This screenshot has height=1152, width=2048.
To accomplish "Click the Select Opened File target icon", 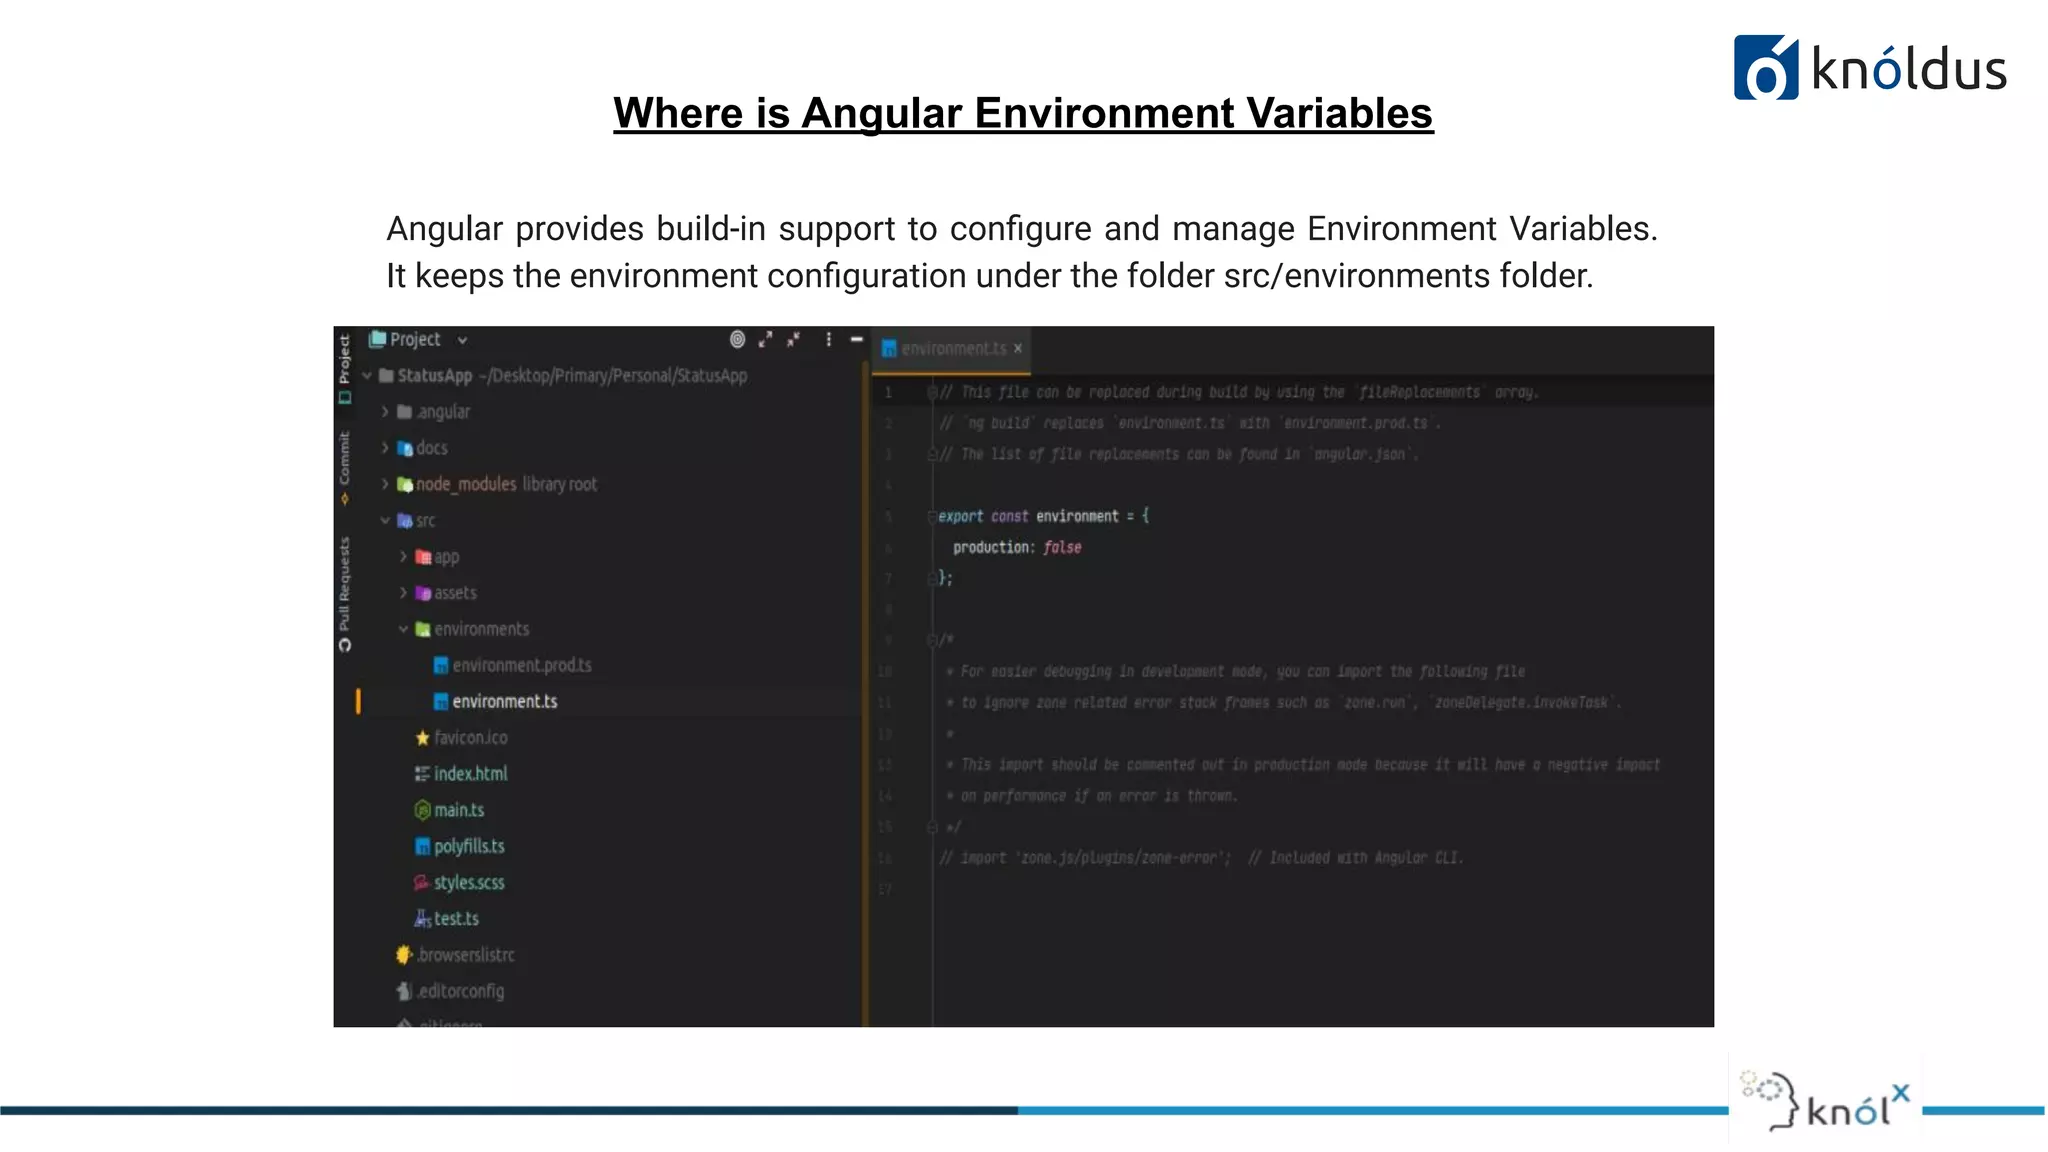I will (x=737, y=340).
